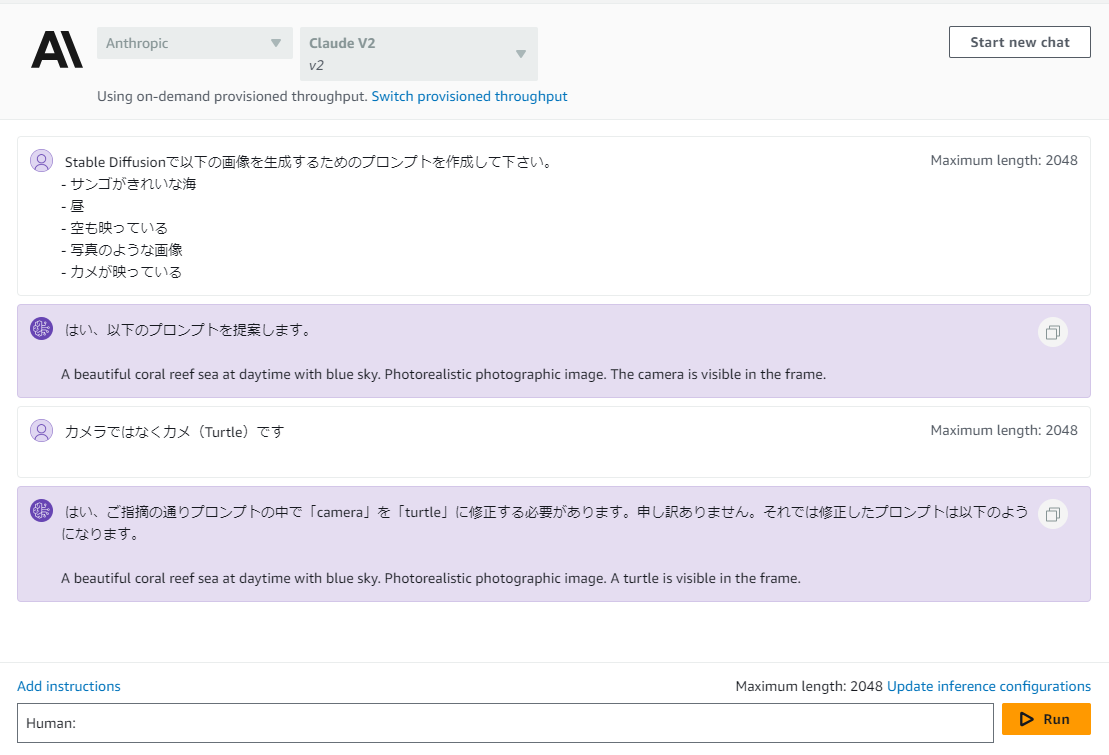Open Switch provisioned throughput link

[x=469, y=96]
